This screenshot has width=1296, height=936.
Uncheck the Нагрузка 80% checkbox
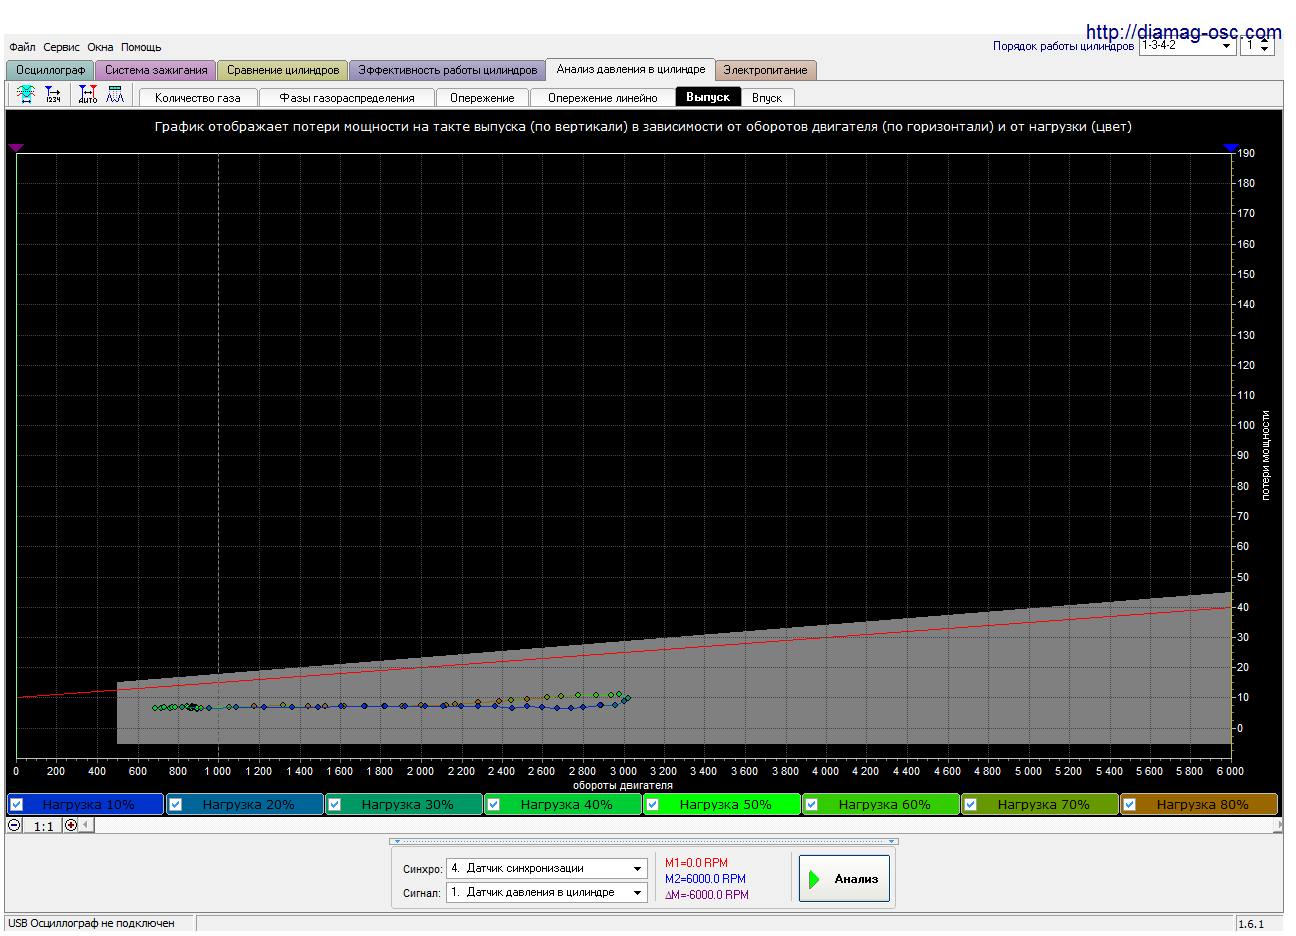point(1129,804)
